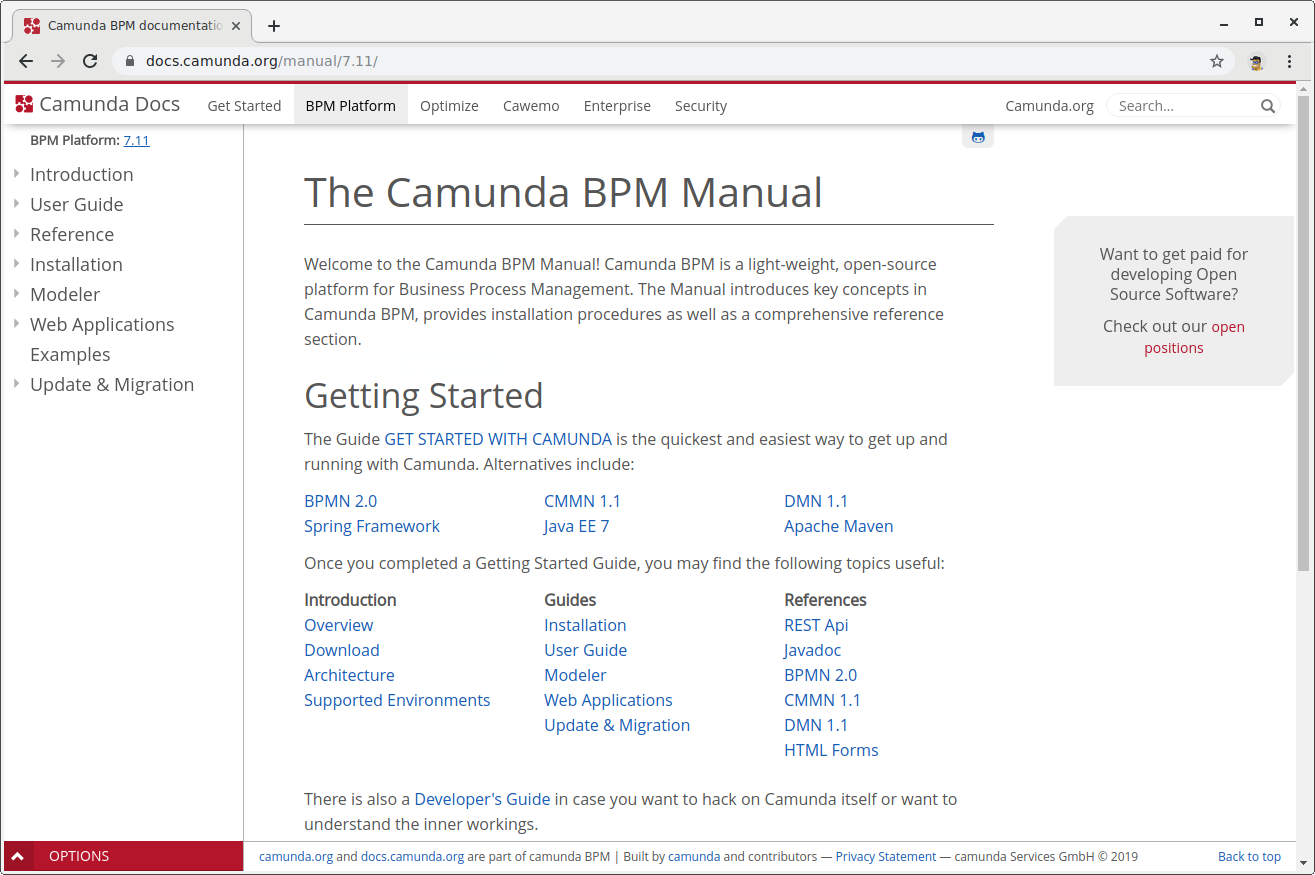Expand the Update & Migration tree section
This screenshot has width=1315, height=875.
tap(16, 384)
